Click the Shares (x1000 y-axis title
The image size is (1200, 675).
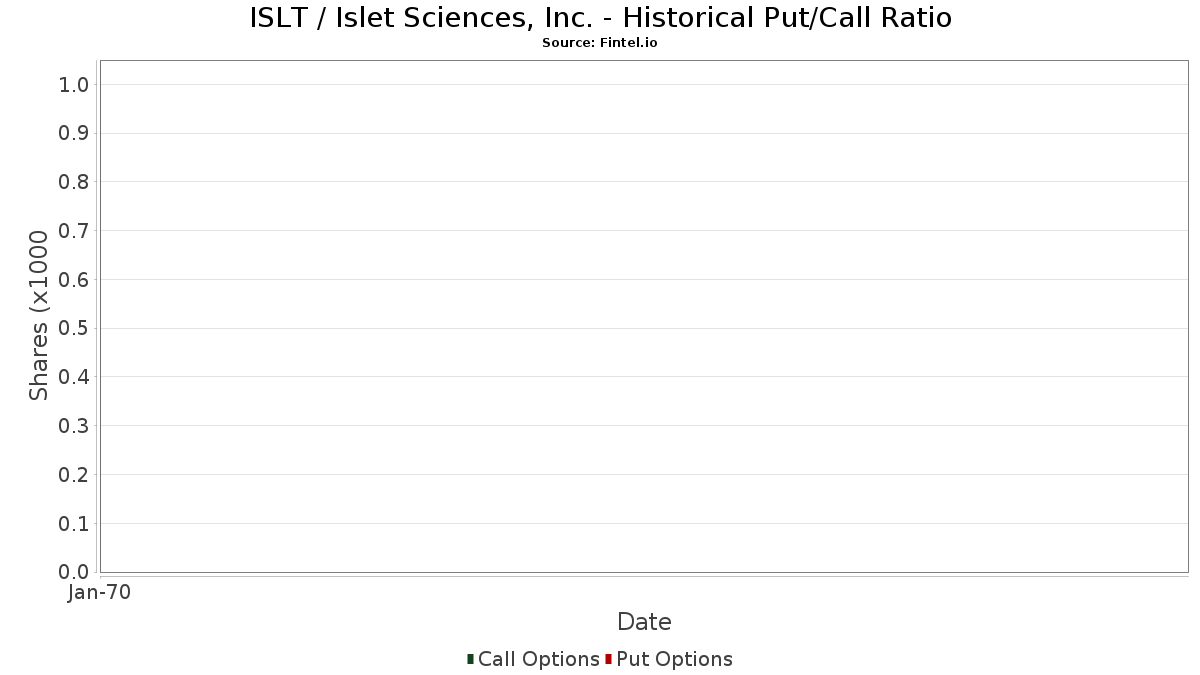(39, 316)
